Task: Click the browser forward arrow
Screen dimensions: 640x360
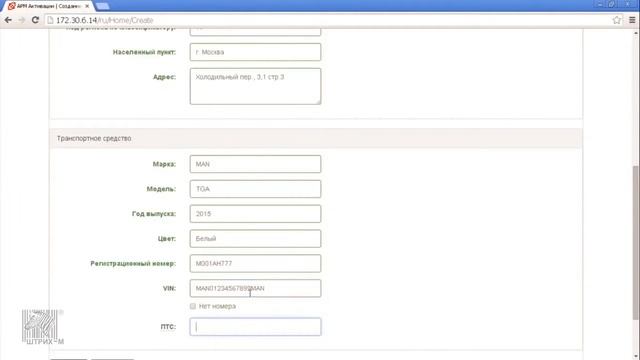Action: 22,20
